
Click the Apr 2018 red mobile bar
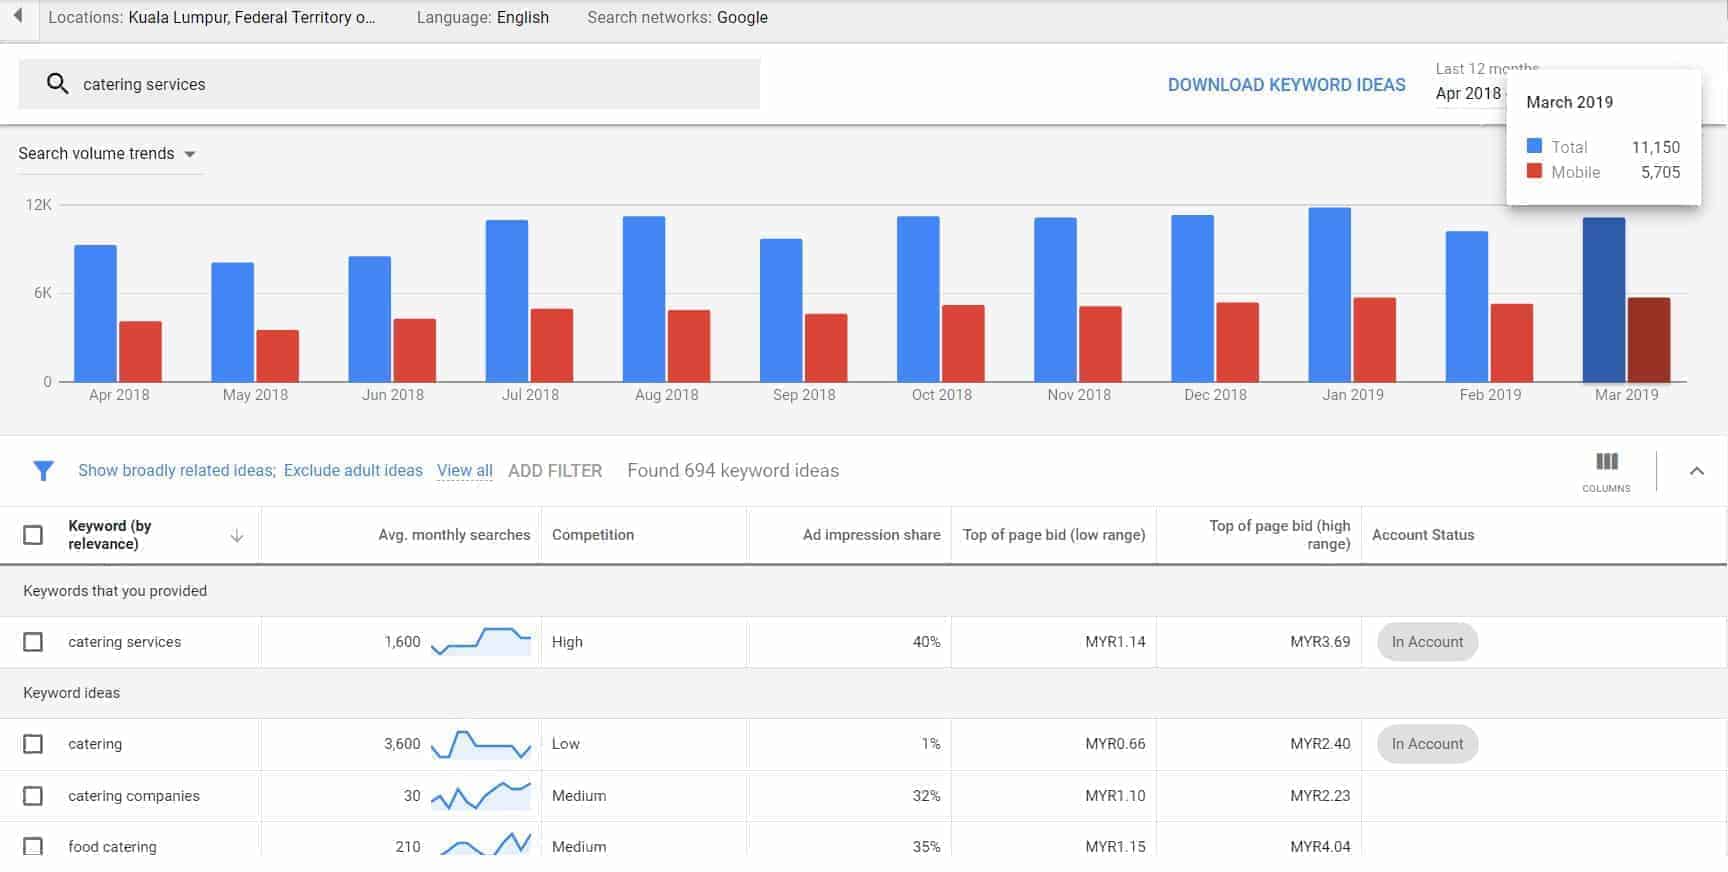pos(140,352)
